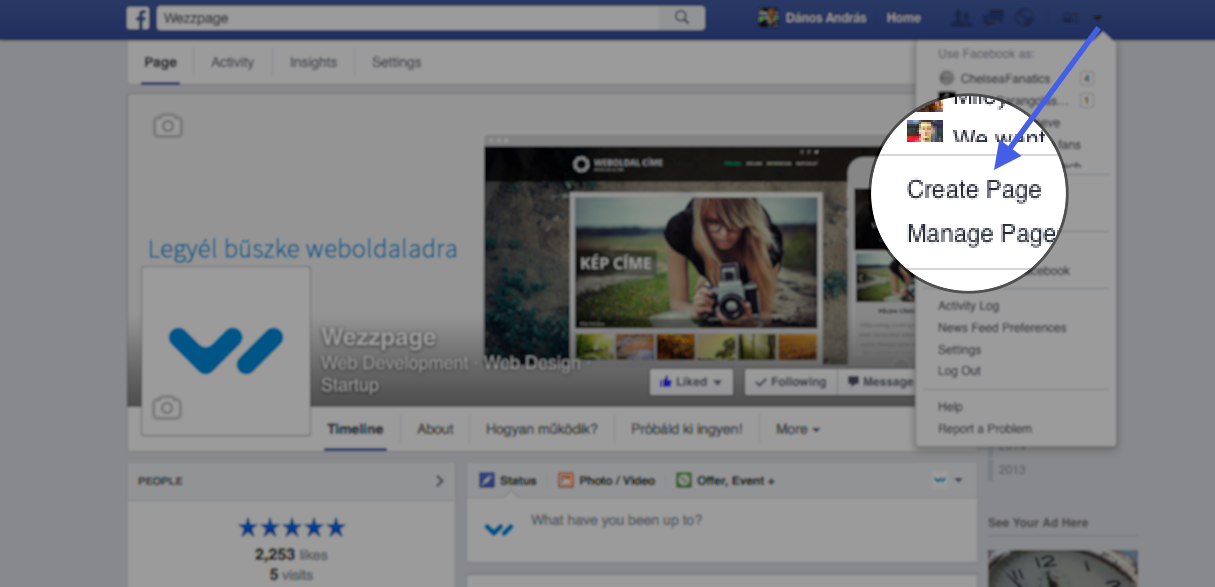The image size is (1215, 587).
Task: Click the 'See Your Ad Here' heading
Action: point(1038,523)
